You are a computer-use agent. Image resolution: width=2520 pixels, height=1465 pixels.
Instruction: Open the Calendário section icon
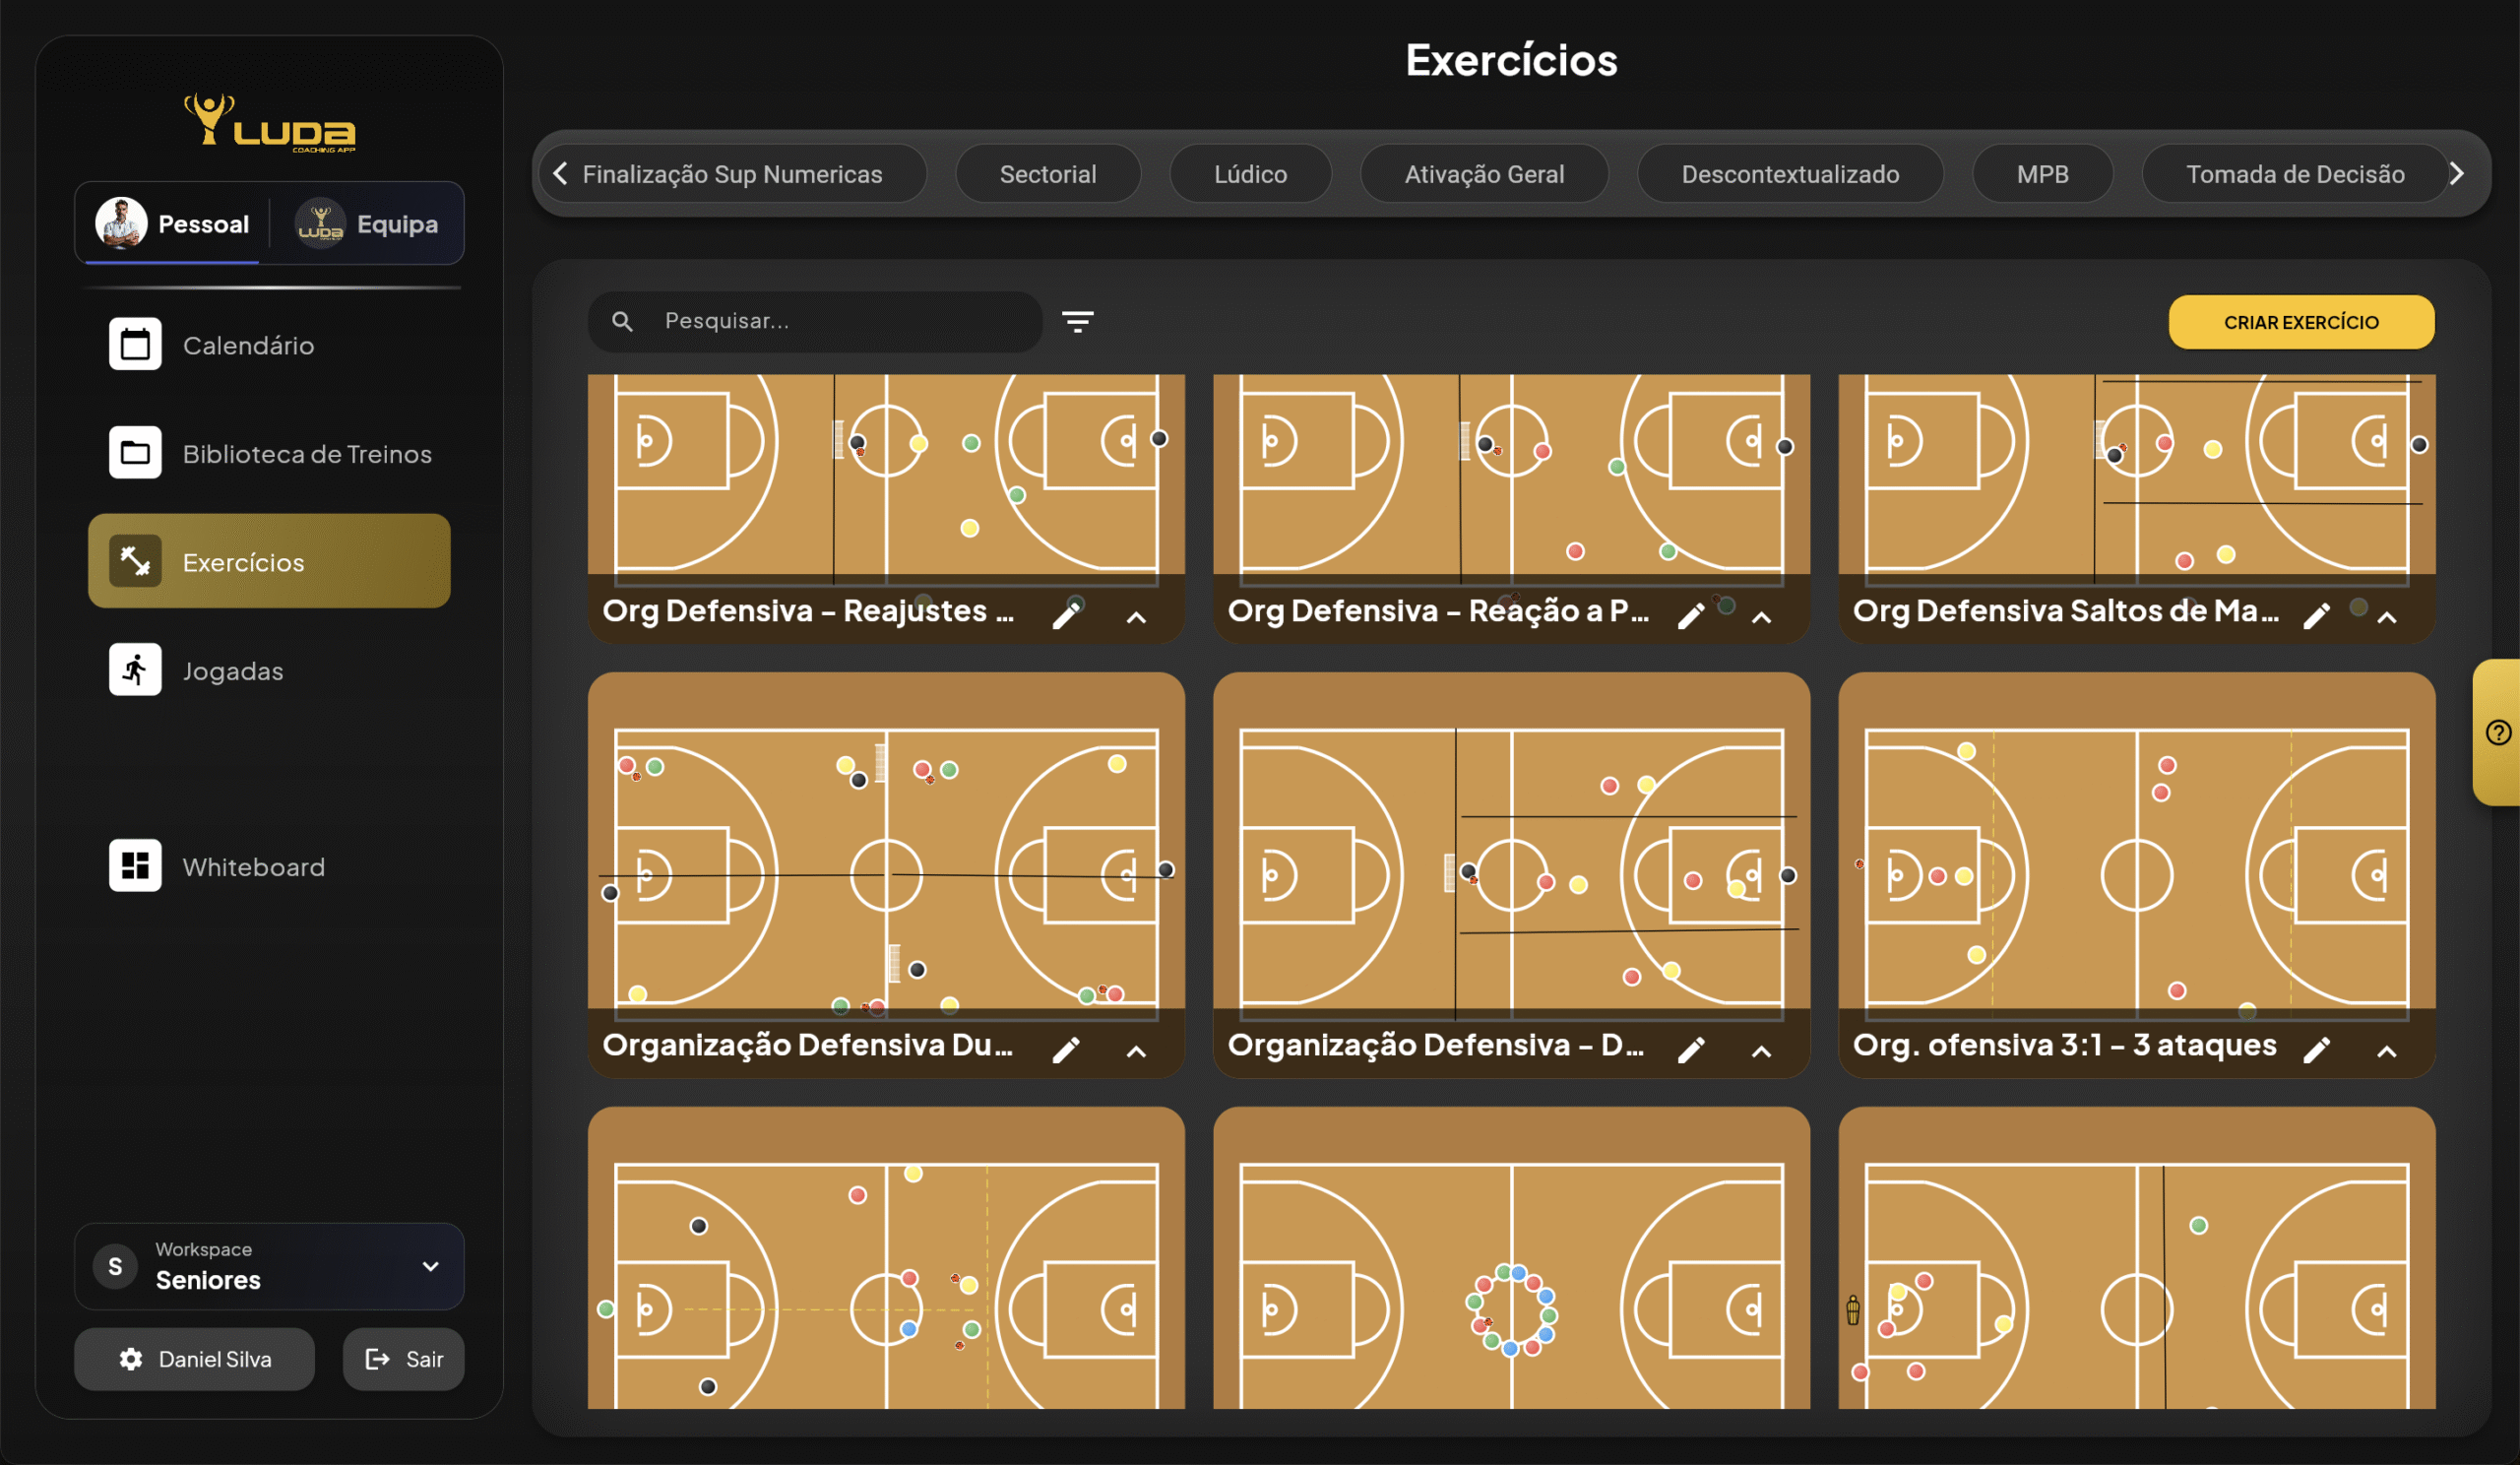click(x=135, y=345)
